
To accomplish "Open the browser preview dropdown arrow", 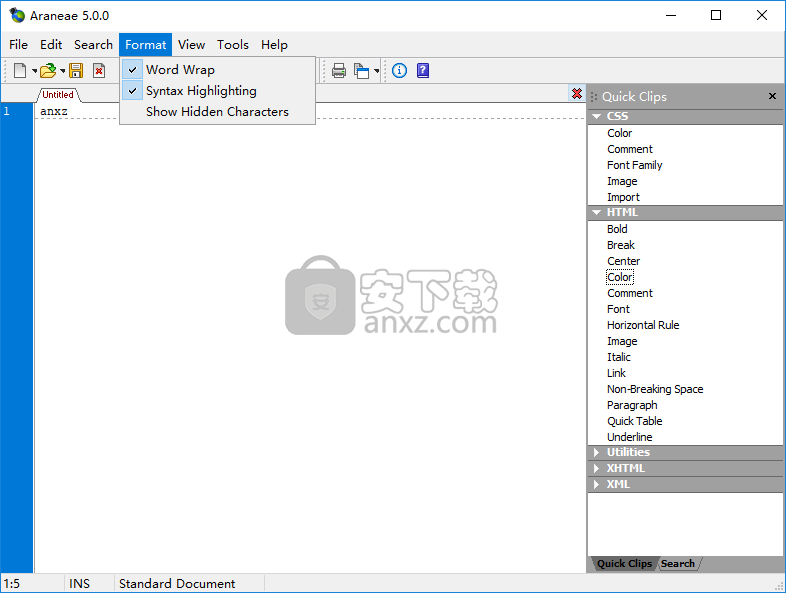I will click(x=376, y=71).
